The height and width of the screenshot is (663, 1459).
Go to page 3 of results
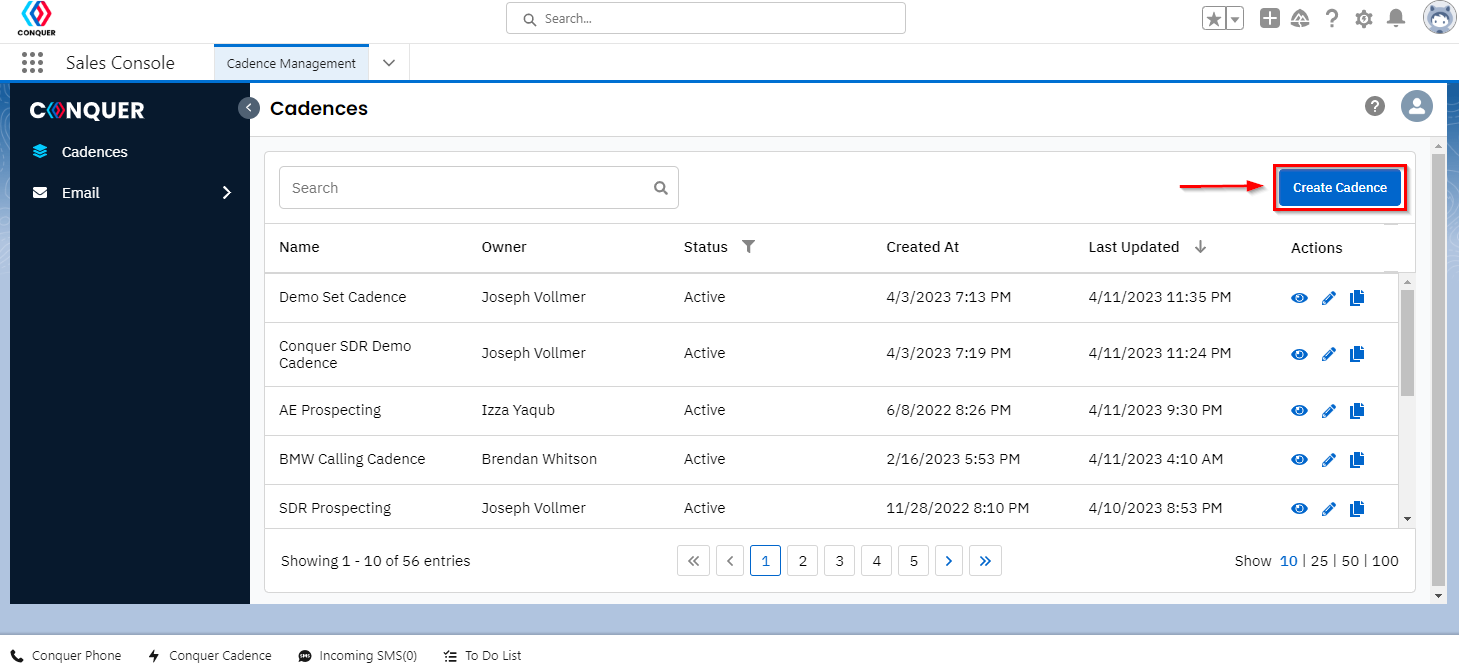pos(839,561)
